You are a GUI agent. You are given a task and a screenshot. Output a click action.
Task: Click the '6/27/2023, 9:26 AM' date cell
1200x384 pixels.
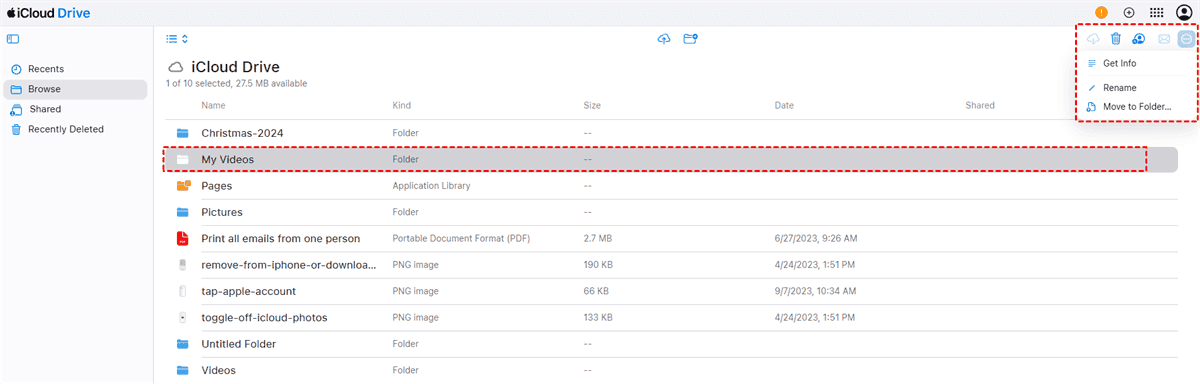click(x=815, y=238)
